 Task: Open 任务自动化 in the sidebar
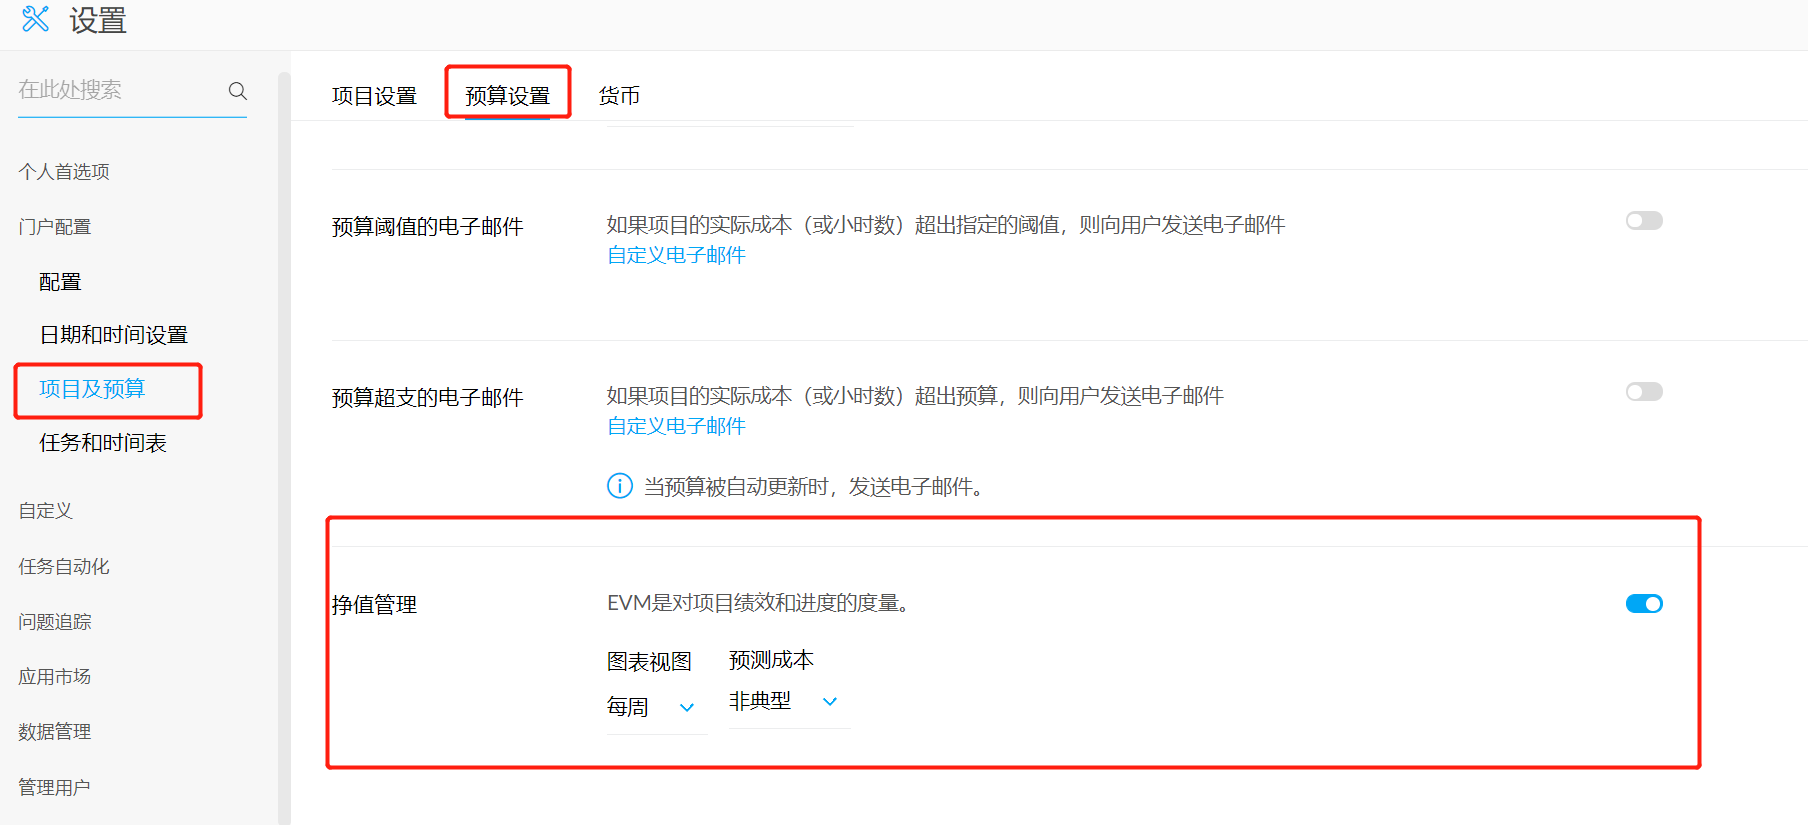(64, 567)
